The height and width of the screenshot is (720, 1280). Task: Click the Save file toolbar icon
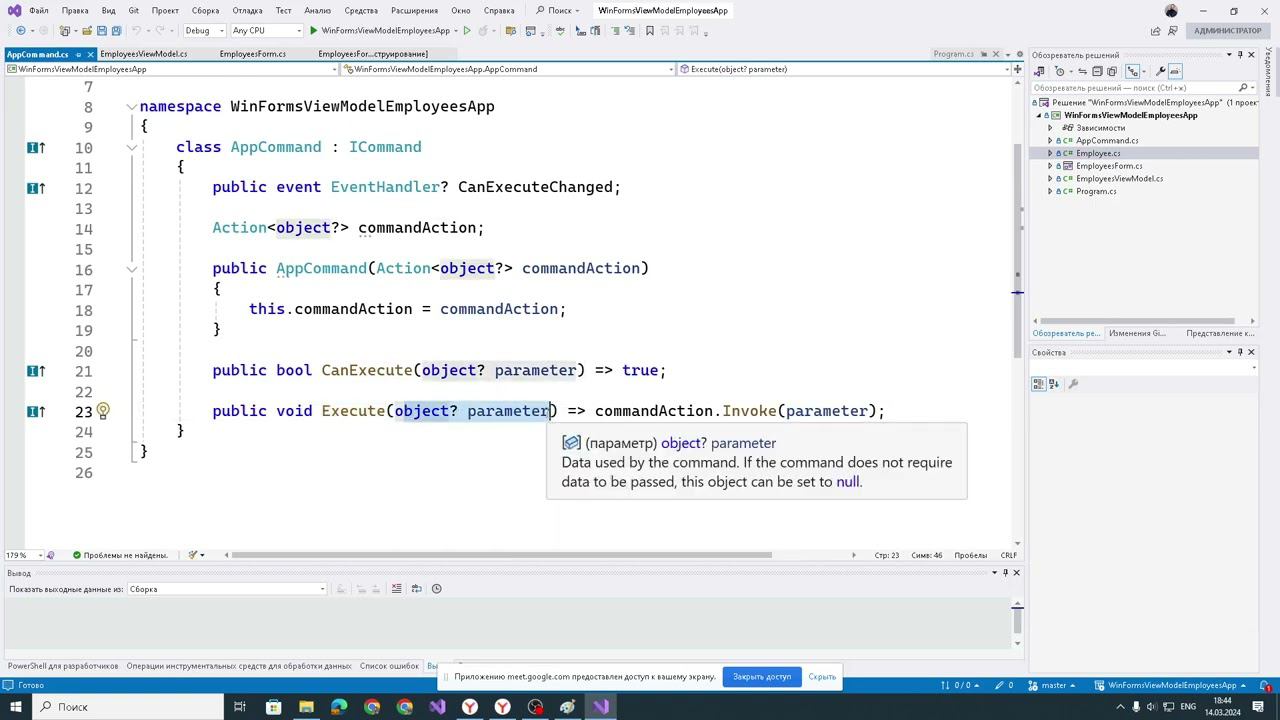pos(102,31)
